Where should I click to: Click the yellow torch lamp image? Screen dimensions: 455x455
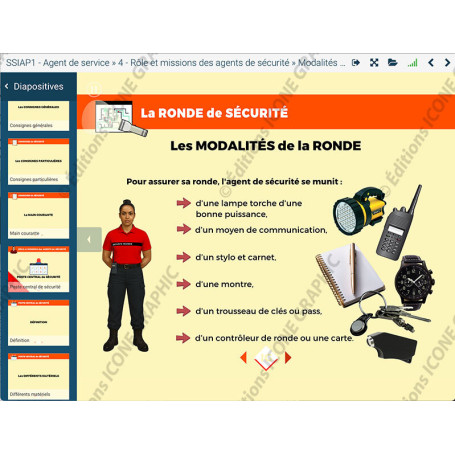(x=359, y=211)
